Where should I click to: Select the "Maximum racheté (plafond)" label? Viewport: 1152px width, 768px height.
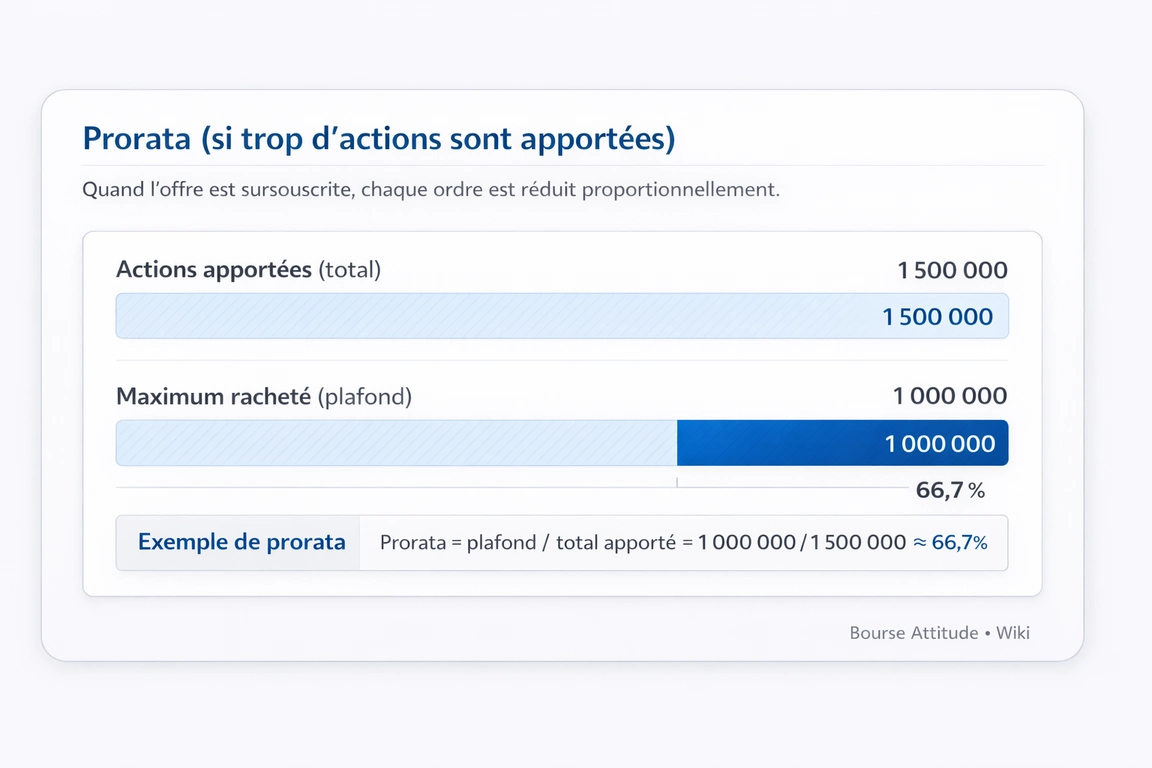pos(264,396)
